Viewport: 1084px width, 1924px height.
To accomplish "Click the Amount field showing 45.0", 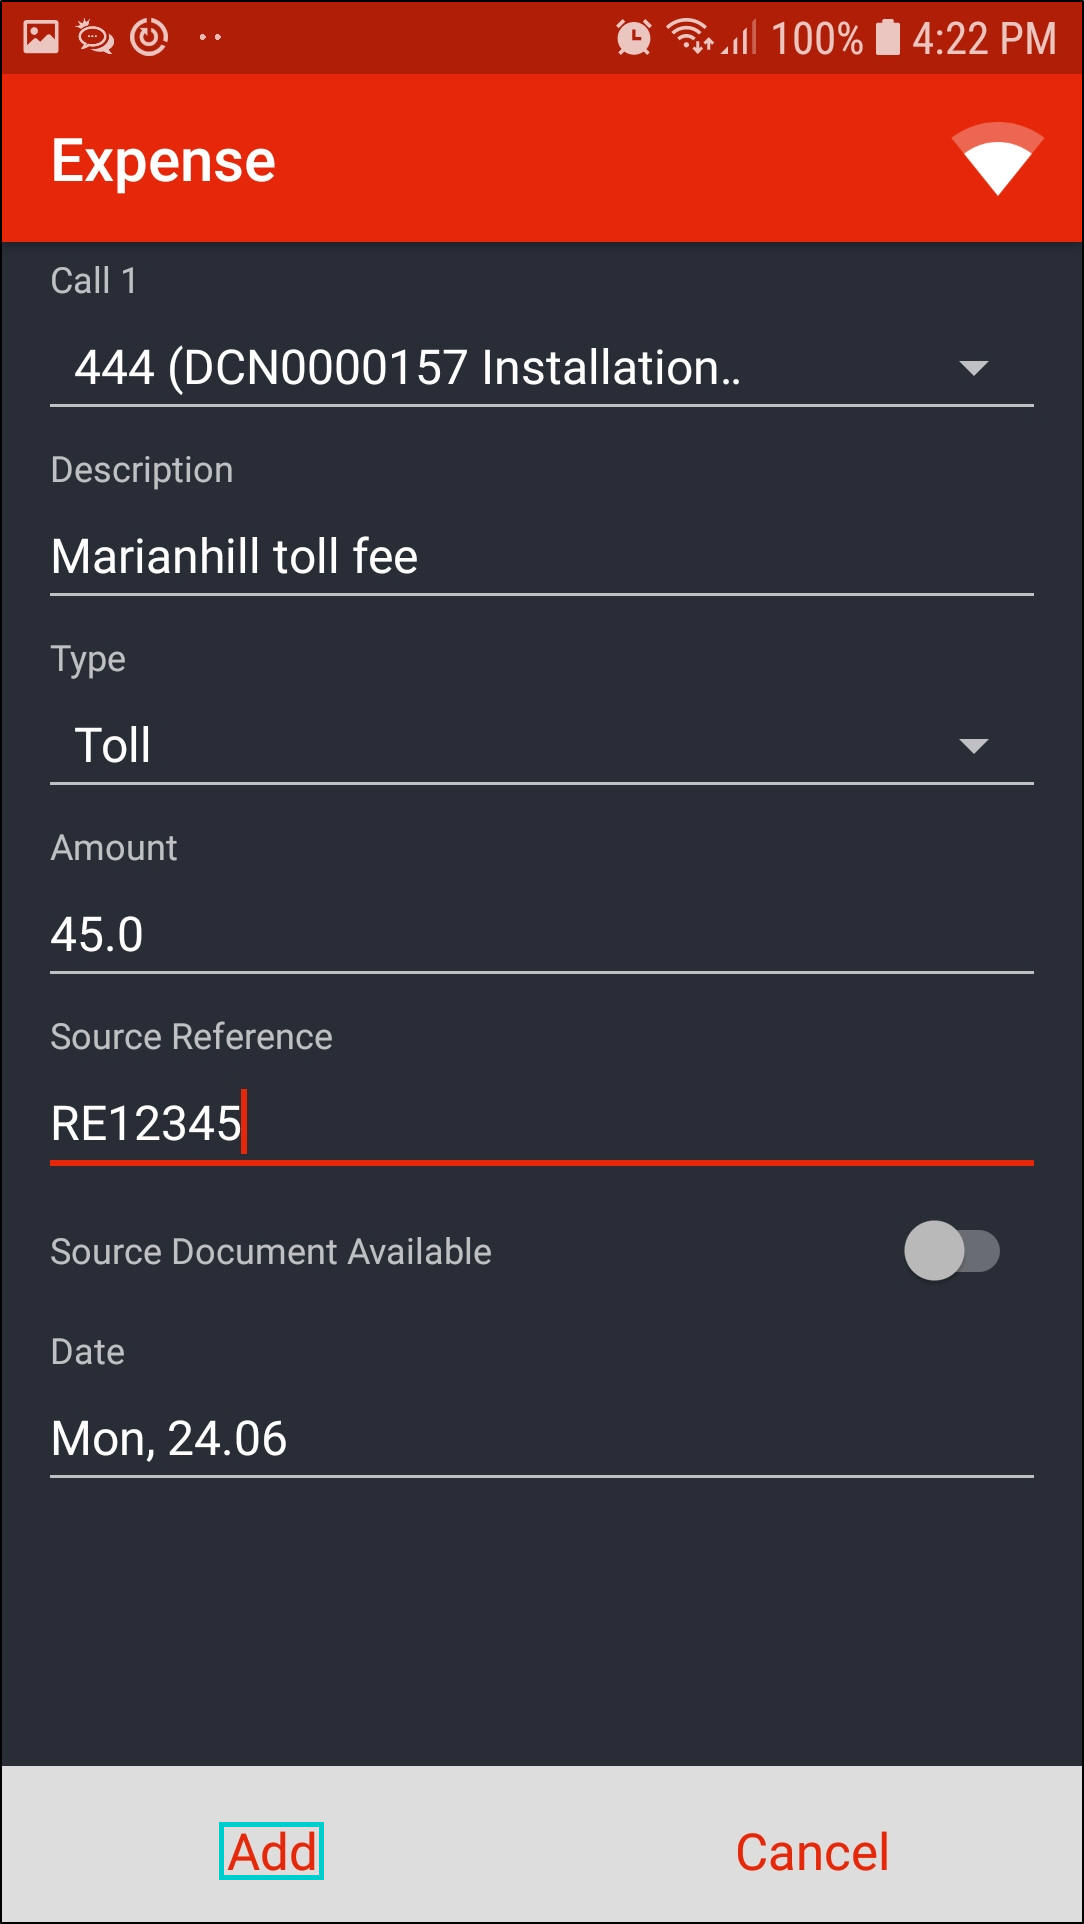I will [x=540, y=935].
